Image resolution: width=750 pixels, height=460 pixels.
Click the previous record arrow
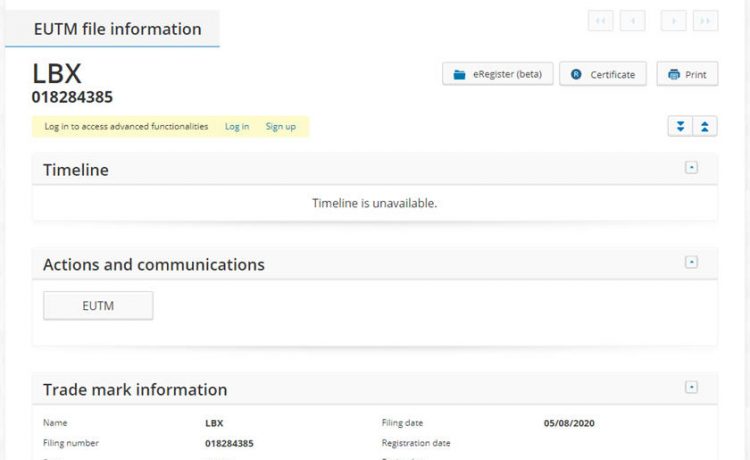(632, 21)
